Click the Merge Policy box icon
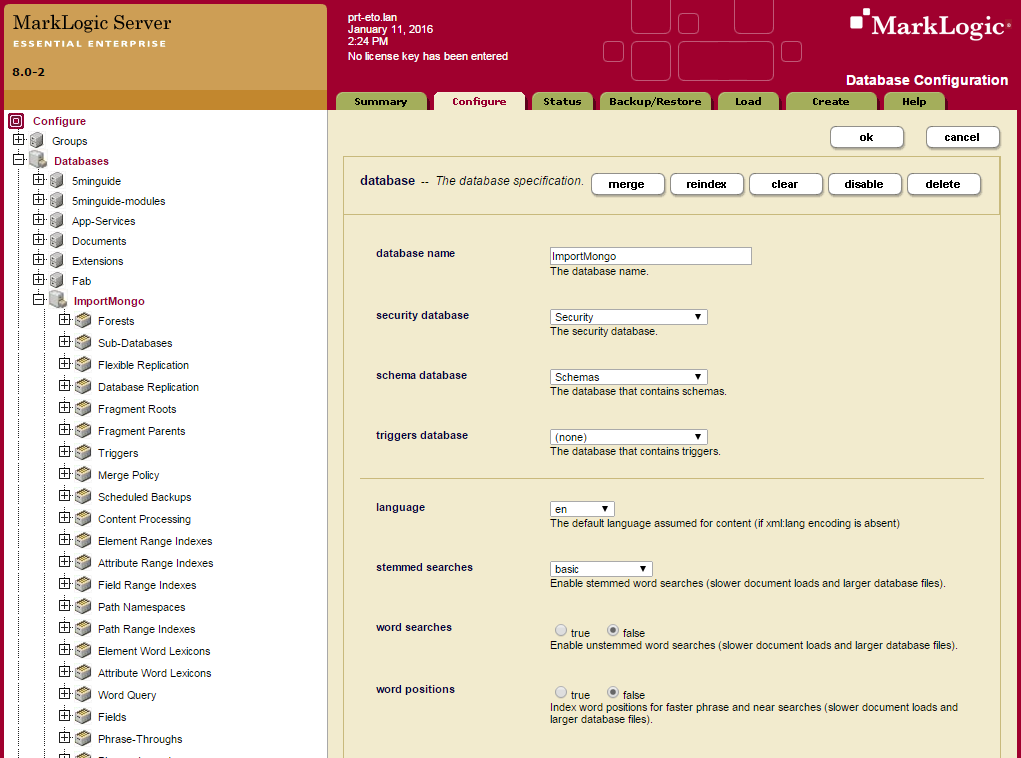 point(83,475)
